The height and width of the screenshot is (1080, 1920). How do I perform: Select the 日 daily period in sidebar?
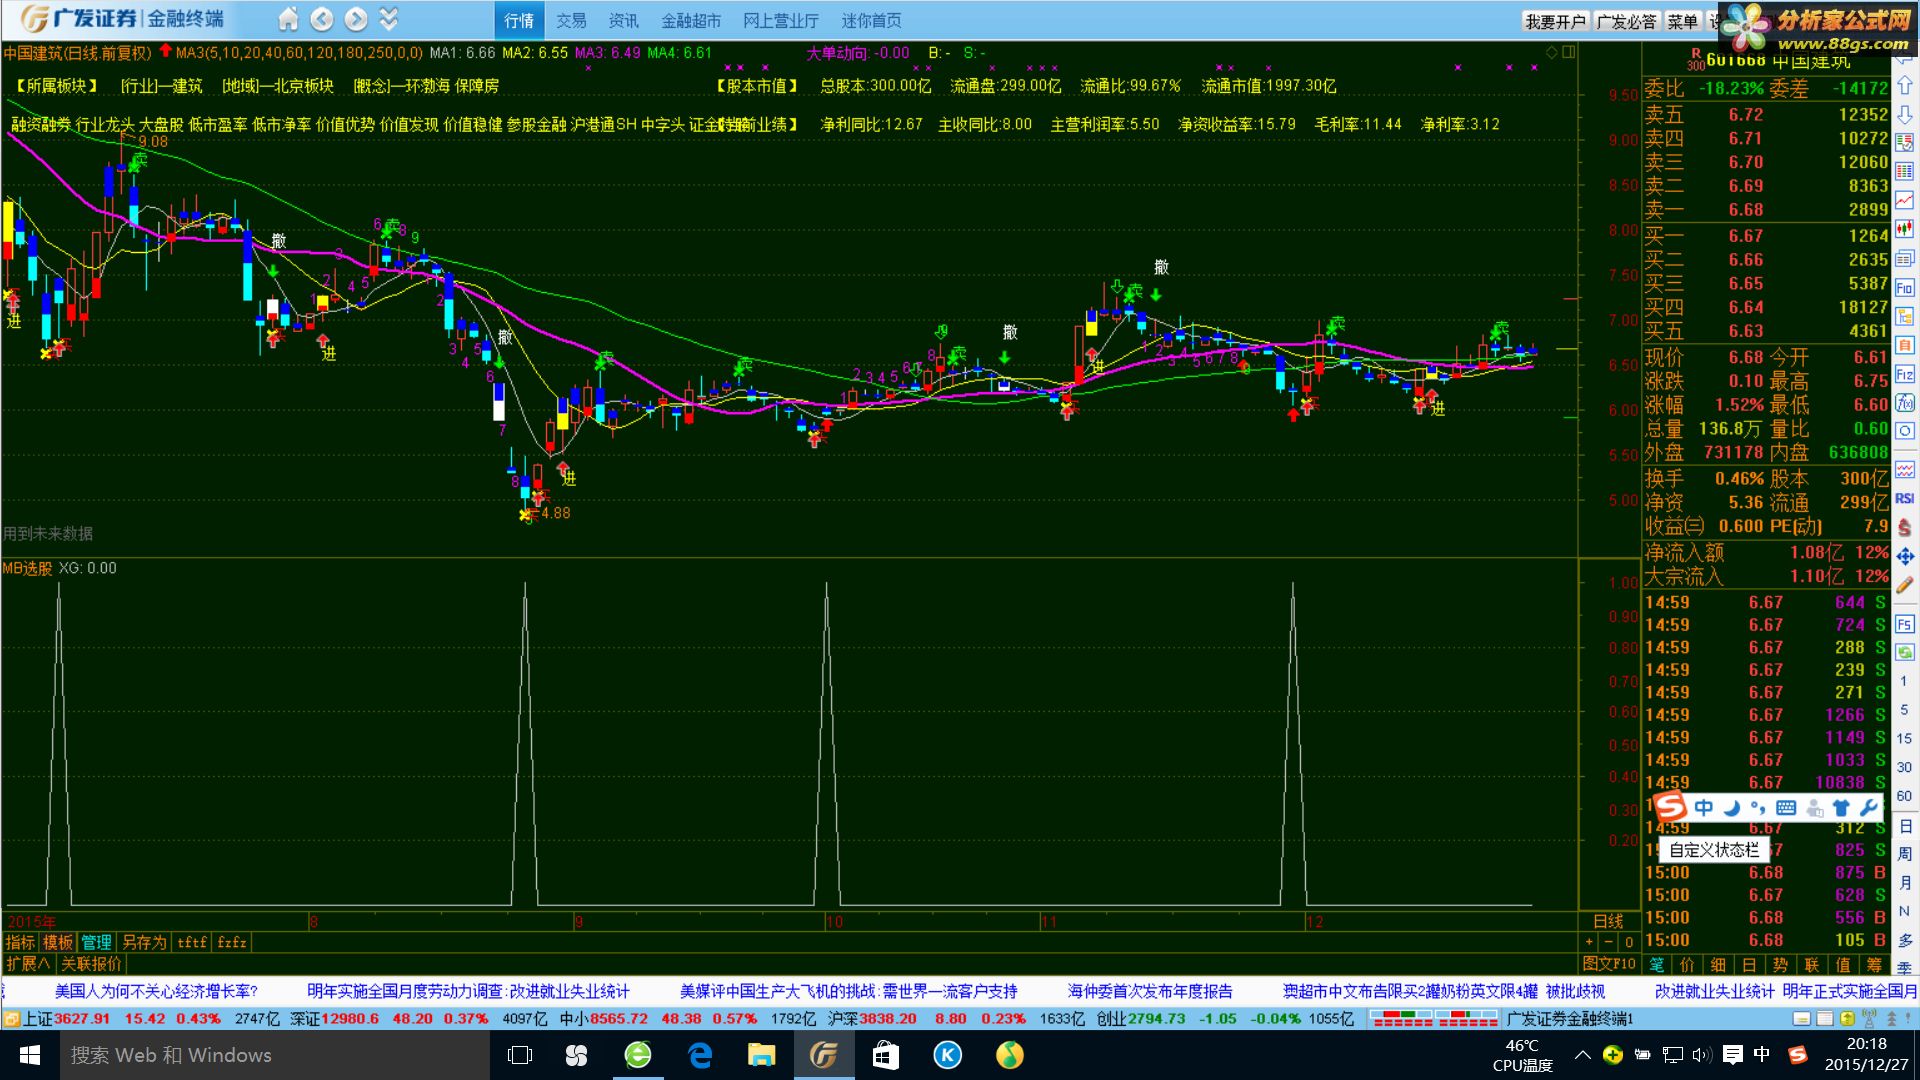tap(1905, 826)
